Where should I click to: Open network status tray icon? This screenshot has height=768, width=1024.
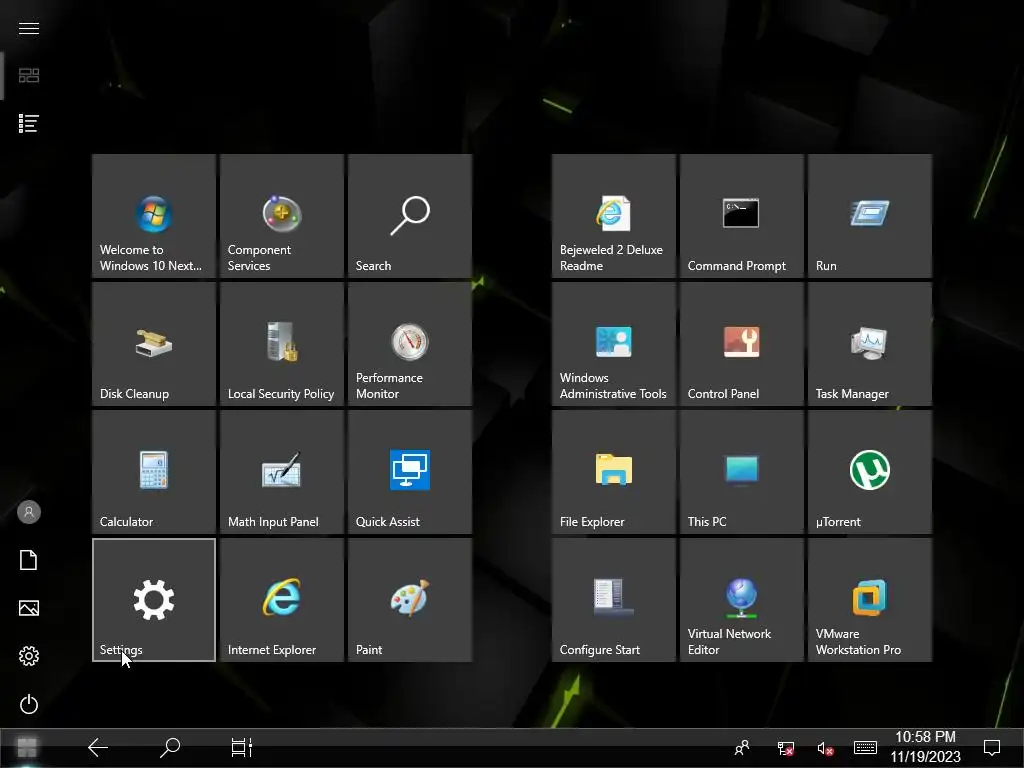786,748
